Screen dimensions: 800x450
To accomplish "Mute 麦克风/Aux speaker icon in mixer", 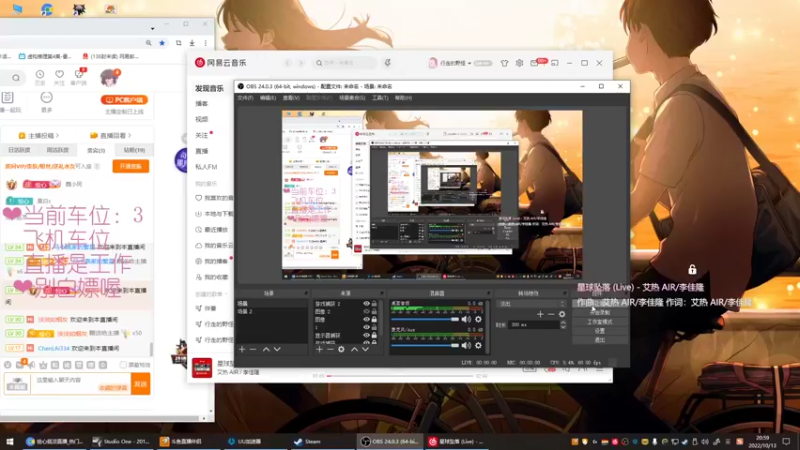I will [x=466, y=345].
